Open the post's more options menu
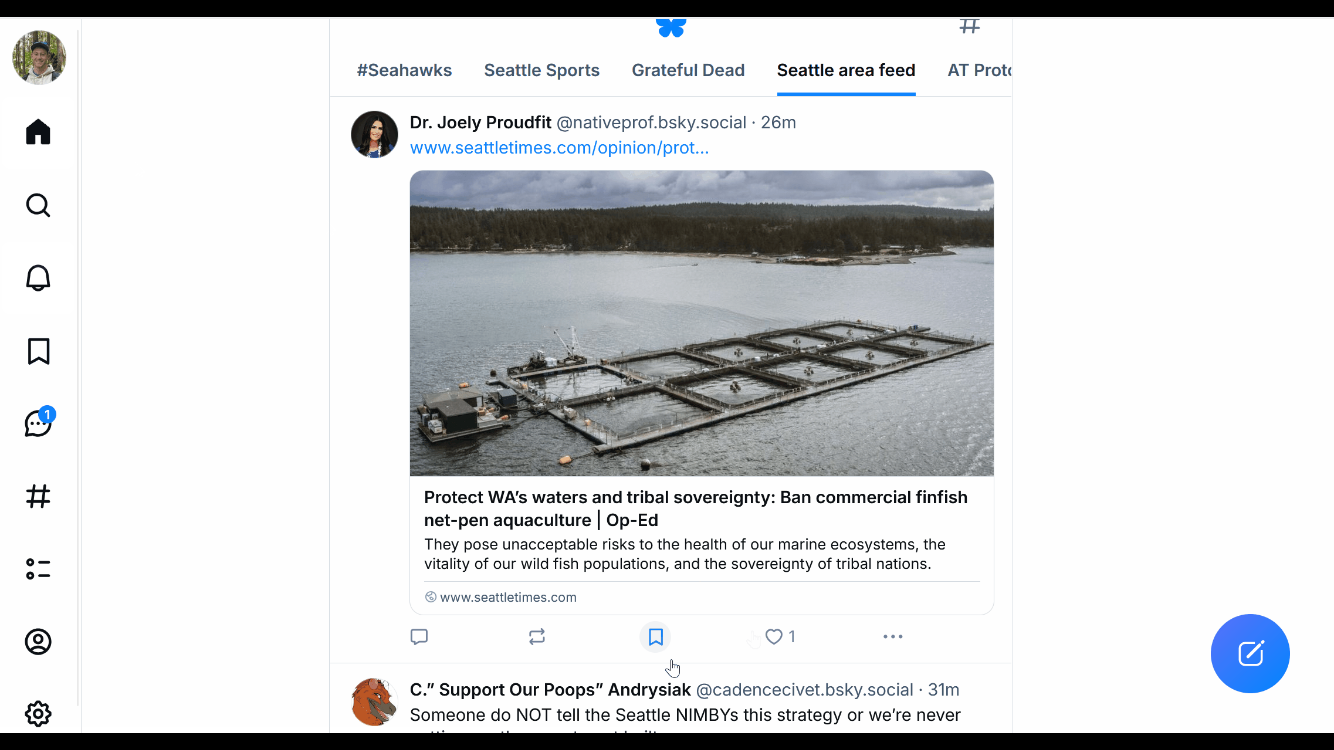The width and height of the screenshot is (1334, 750). [x=893, y=636]
